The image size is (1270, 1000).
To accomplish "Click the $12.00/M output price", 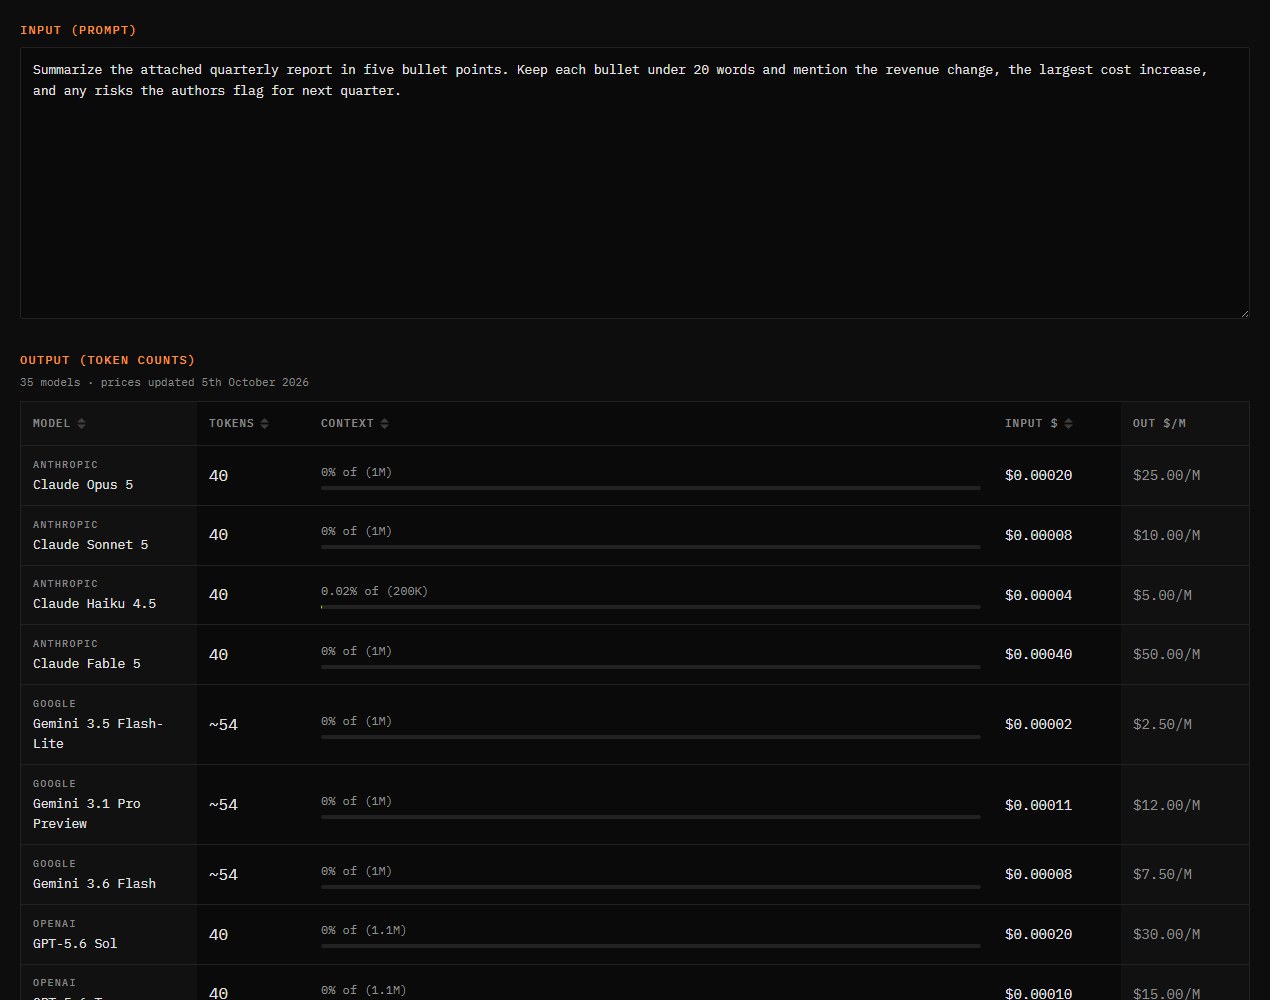I will pos(1166,805).
